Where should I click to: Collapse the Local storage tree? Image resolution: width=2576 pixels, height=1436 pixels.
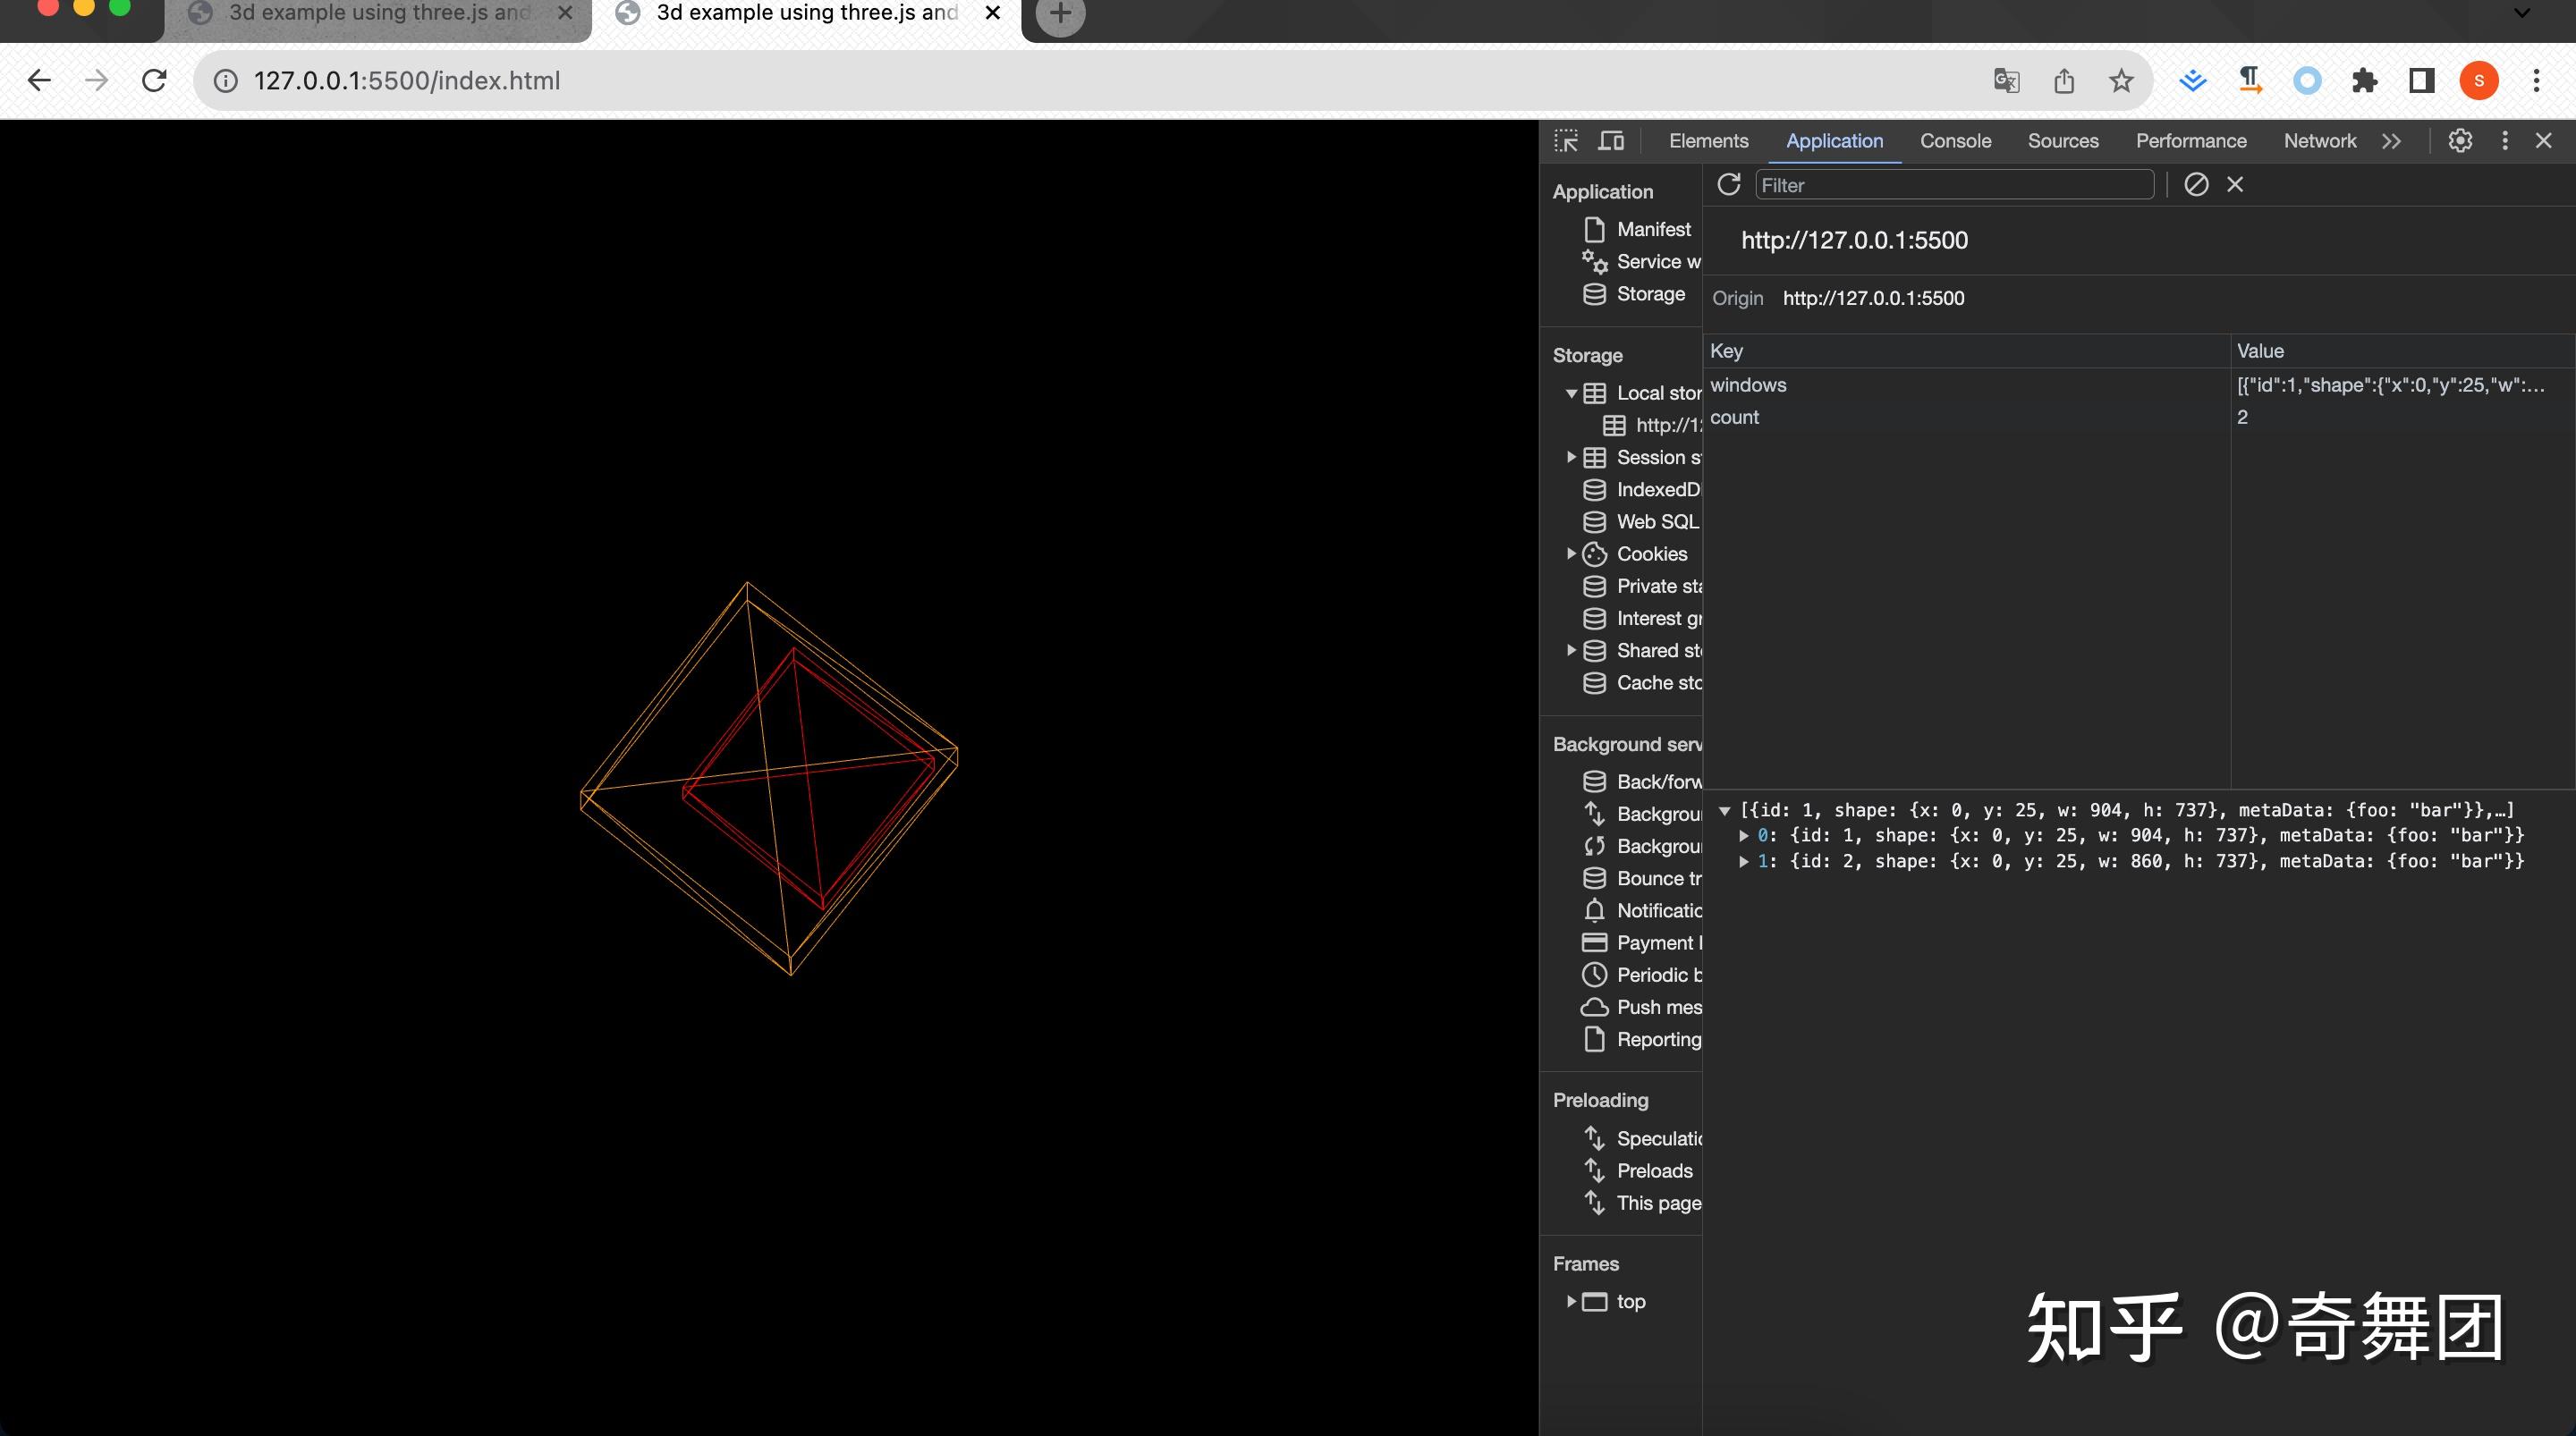click(1571, 393)
